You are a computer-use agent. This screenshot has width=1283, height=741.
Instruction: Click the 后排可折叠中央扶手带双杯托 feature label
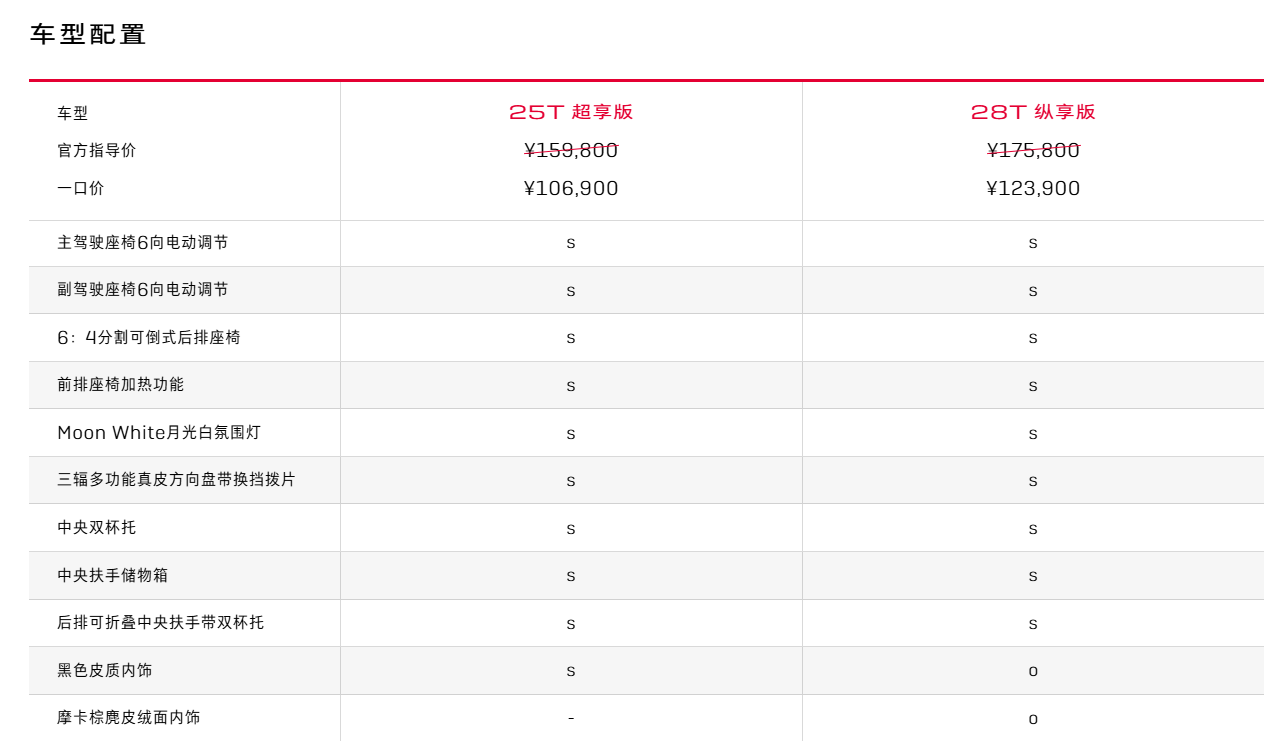(x=161, y=623)
